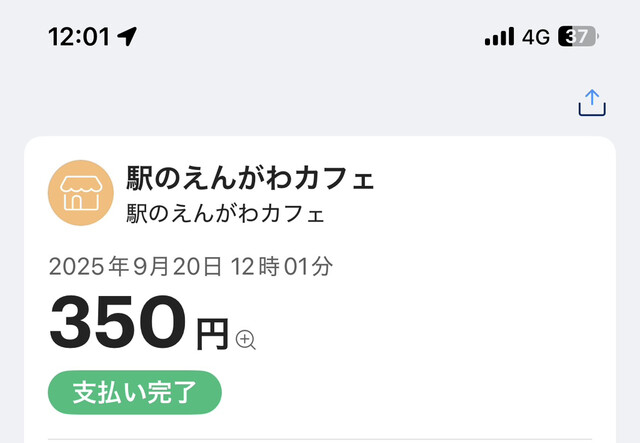The width and height of the screenshot is (640, 443).
Task: Tap the orange store icon
Action: pyautogui.click(x=80, y=192)
